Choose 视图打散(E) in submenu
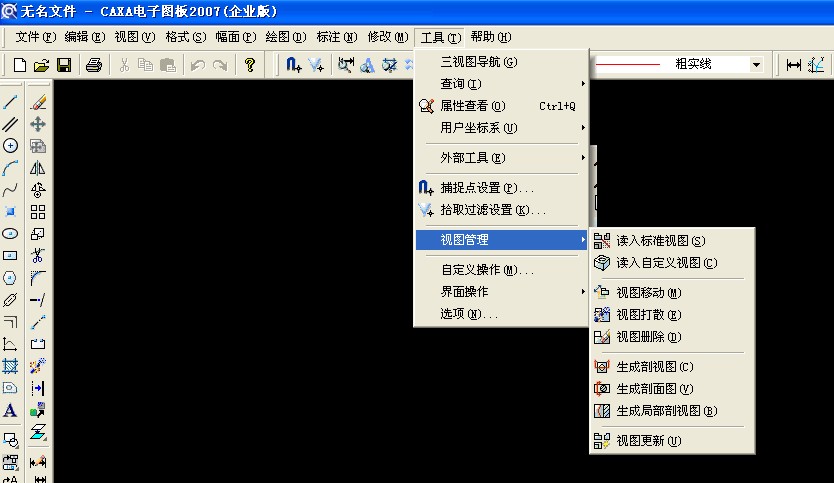This screenshot has width=834, height=483. 672,315
